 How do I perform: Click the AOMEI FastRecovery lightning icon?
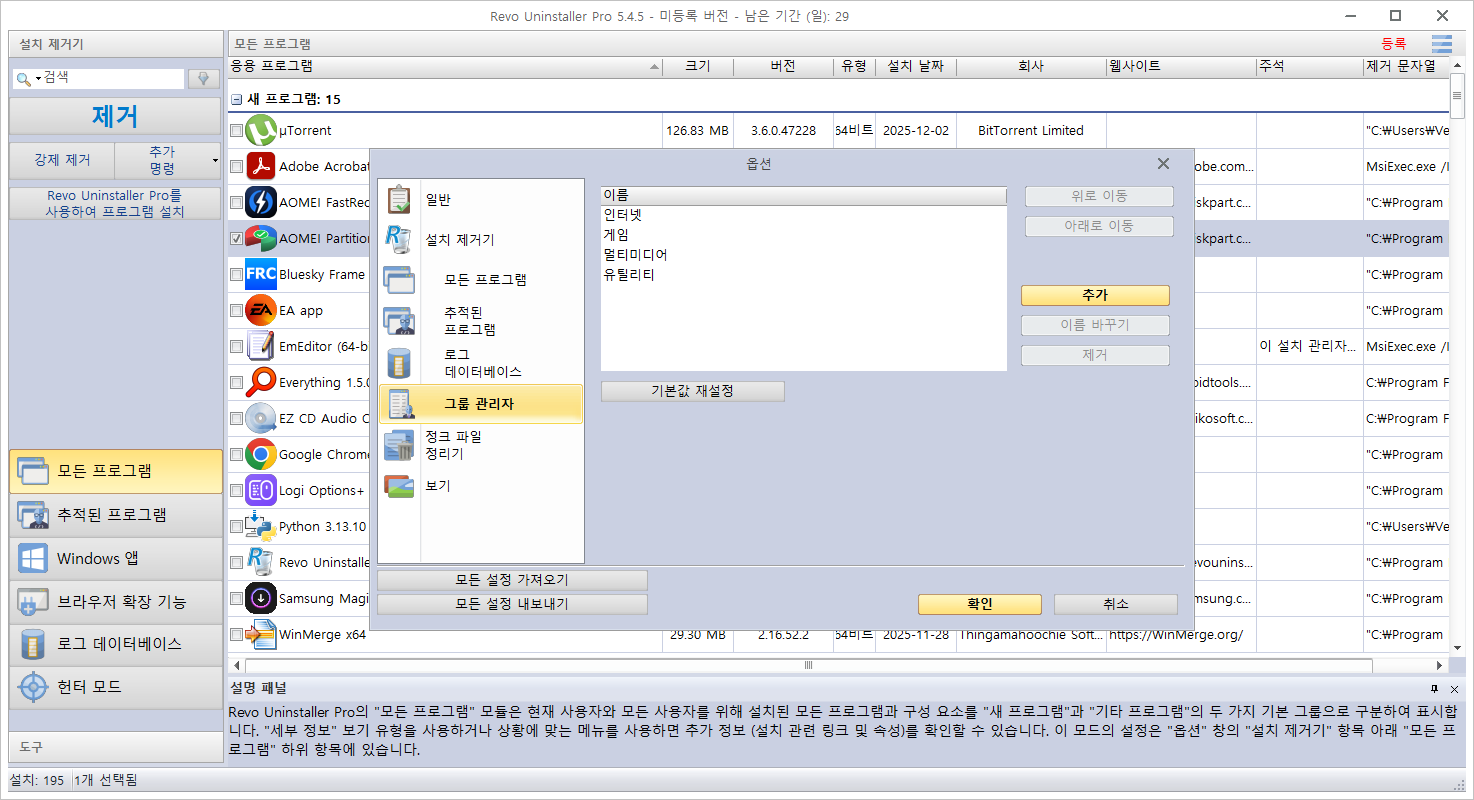(261, 203)
